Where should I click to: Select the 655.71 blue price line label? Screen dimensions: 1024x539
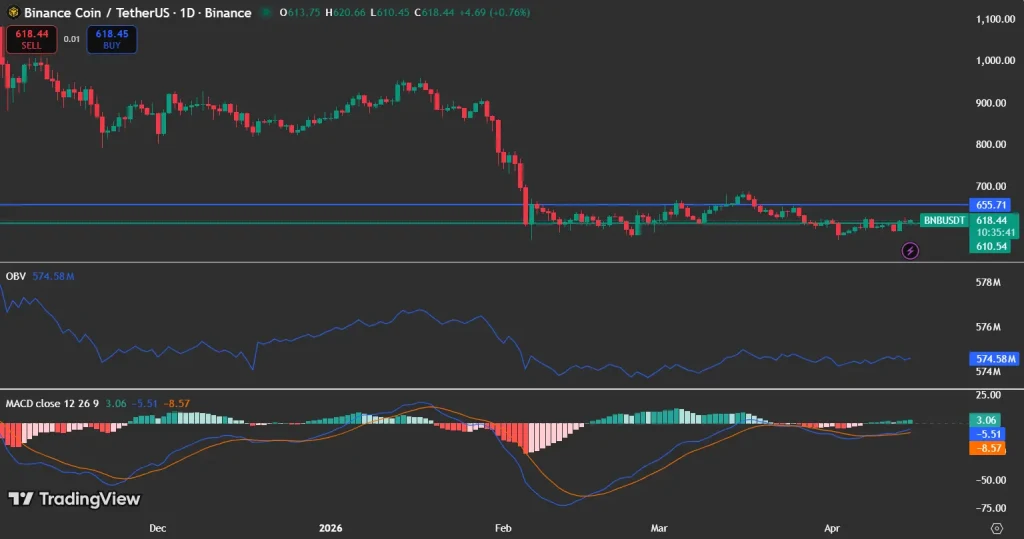tap(991, 205)
